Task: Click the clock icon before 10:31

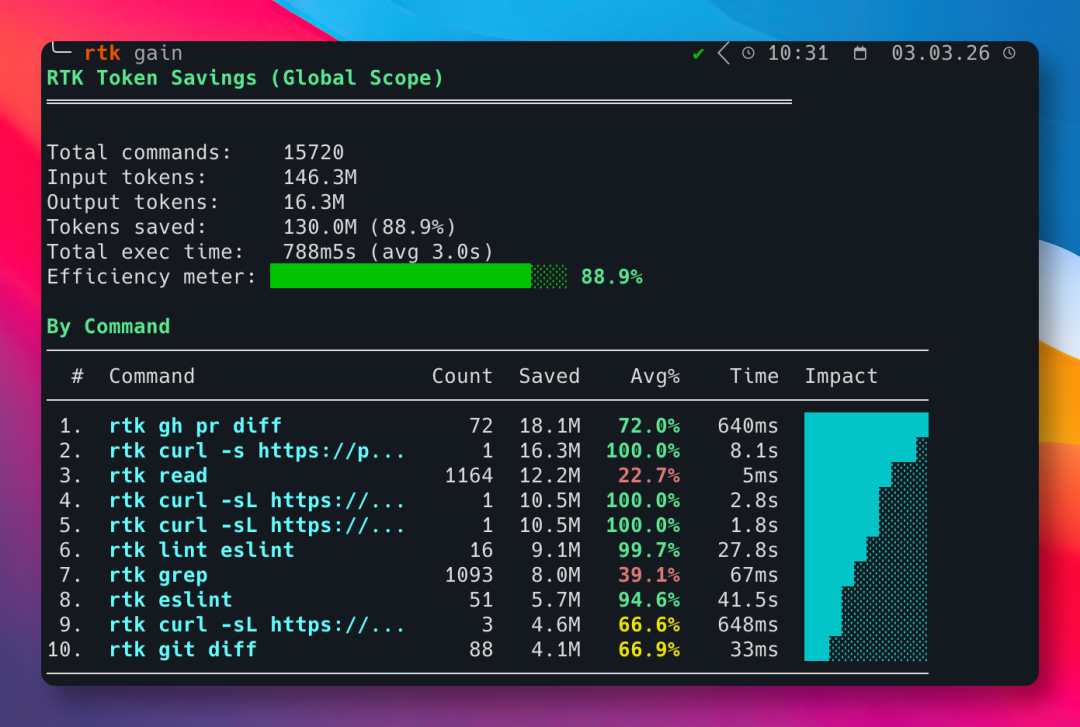Action: pyautogui.click(x=748, y=54)
